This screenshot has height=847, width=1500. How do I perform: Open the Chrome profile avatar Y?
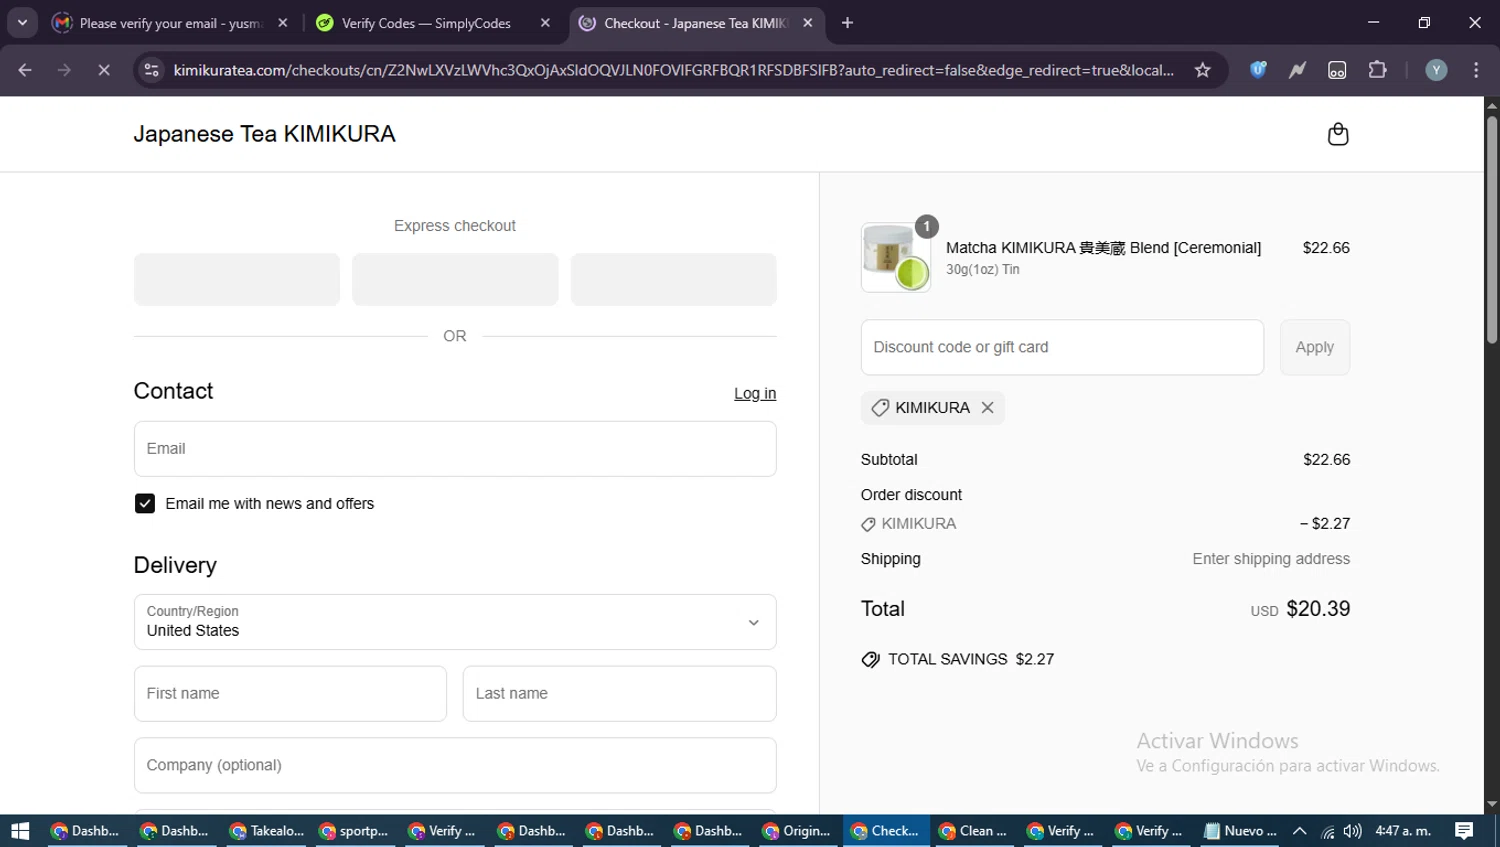click(1436, 70)
